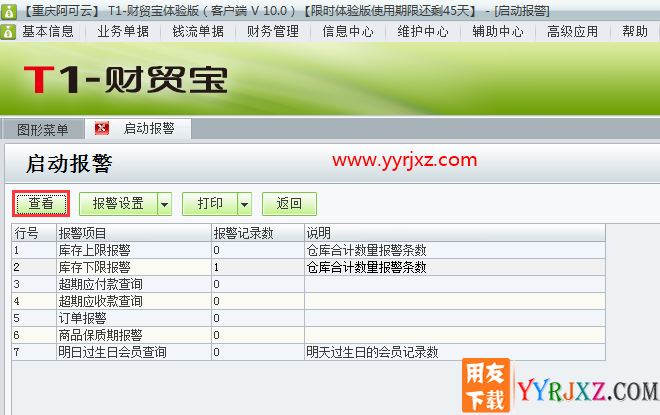Image resolution: width=660 pixels, height=415 pixels.
Task: Click record count 0 in 明日过生日会员查询 row
Action: (258, 352)
